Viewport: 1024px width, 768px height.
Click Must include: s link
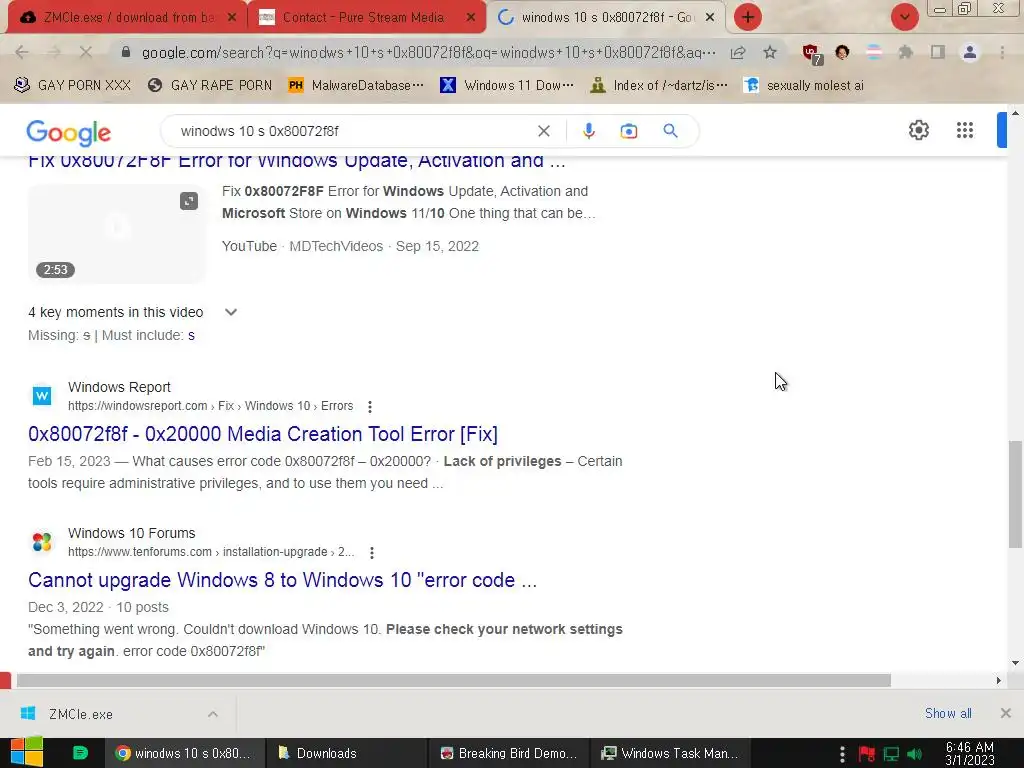pos(191,336)
